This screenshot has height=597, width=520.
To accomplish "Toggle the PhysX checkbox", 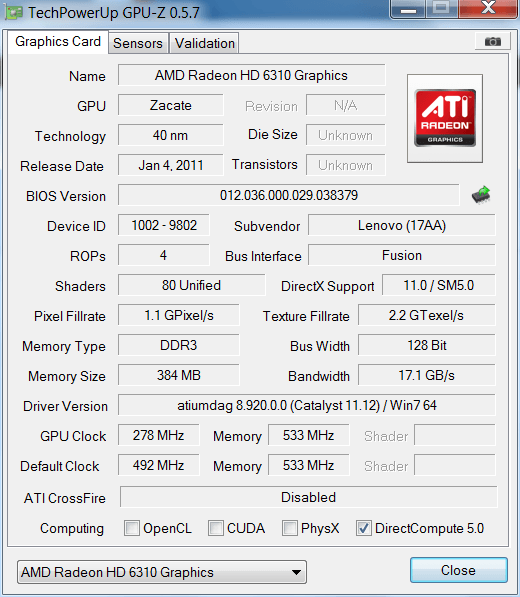I will pos(290,528).
